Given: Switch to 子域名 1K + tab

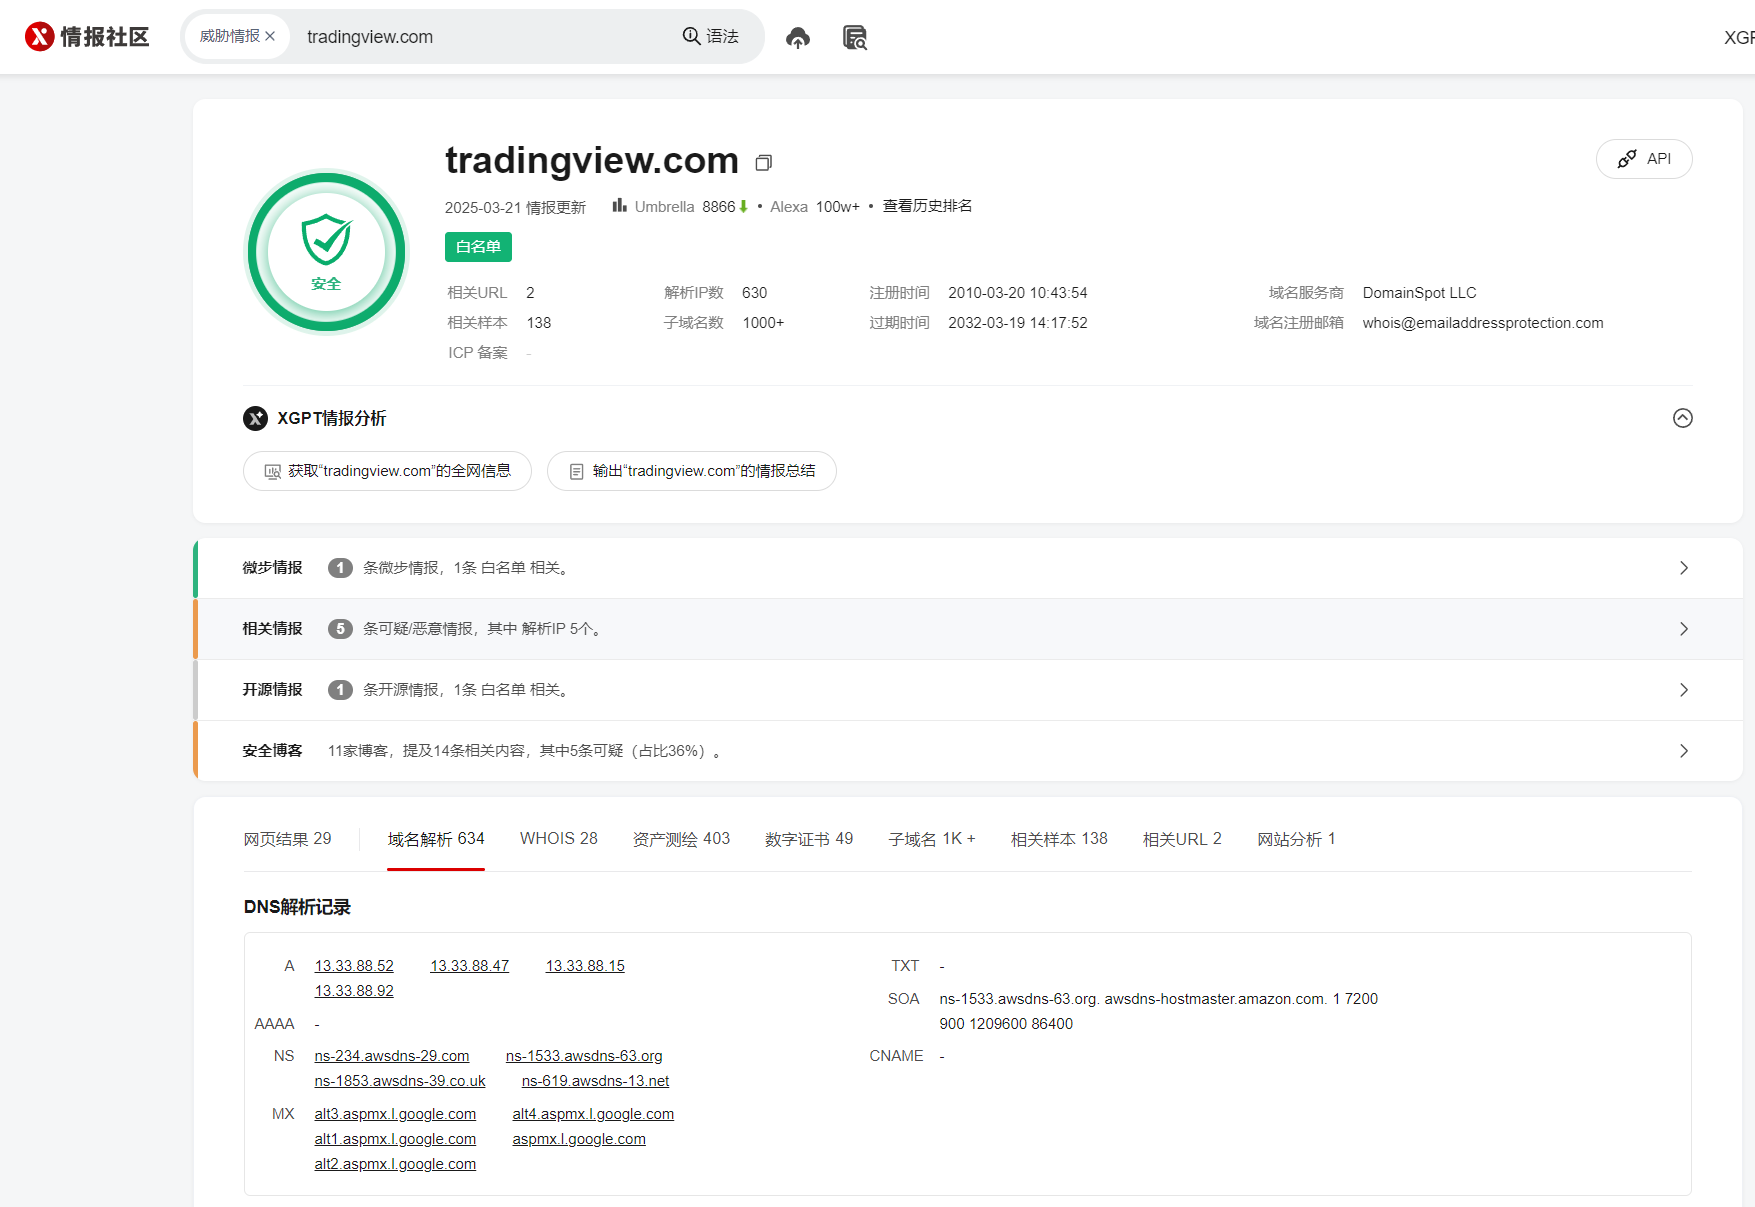Looking at the screenshot, I should click(x=932, y=839).
